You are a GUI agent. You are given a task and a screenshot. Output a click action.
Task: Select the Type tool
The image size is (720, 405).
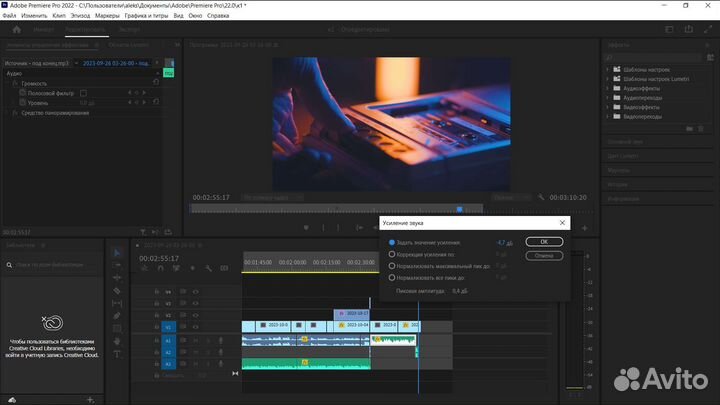pyautogui.click(x=117, y=354)
